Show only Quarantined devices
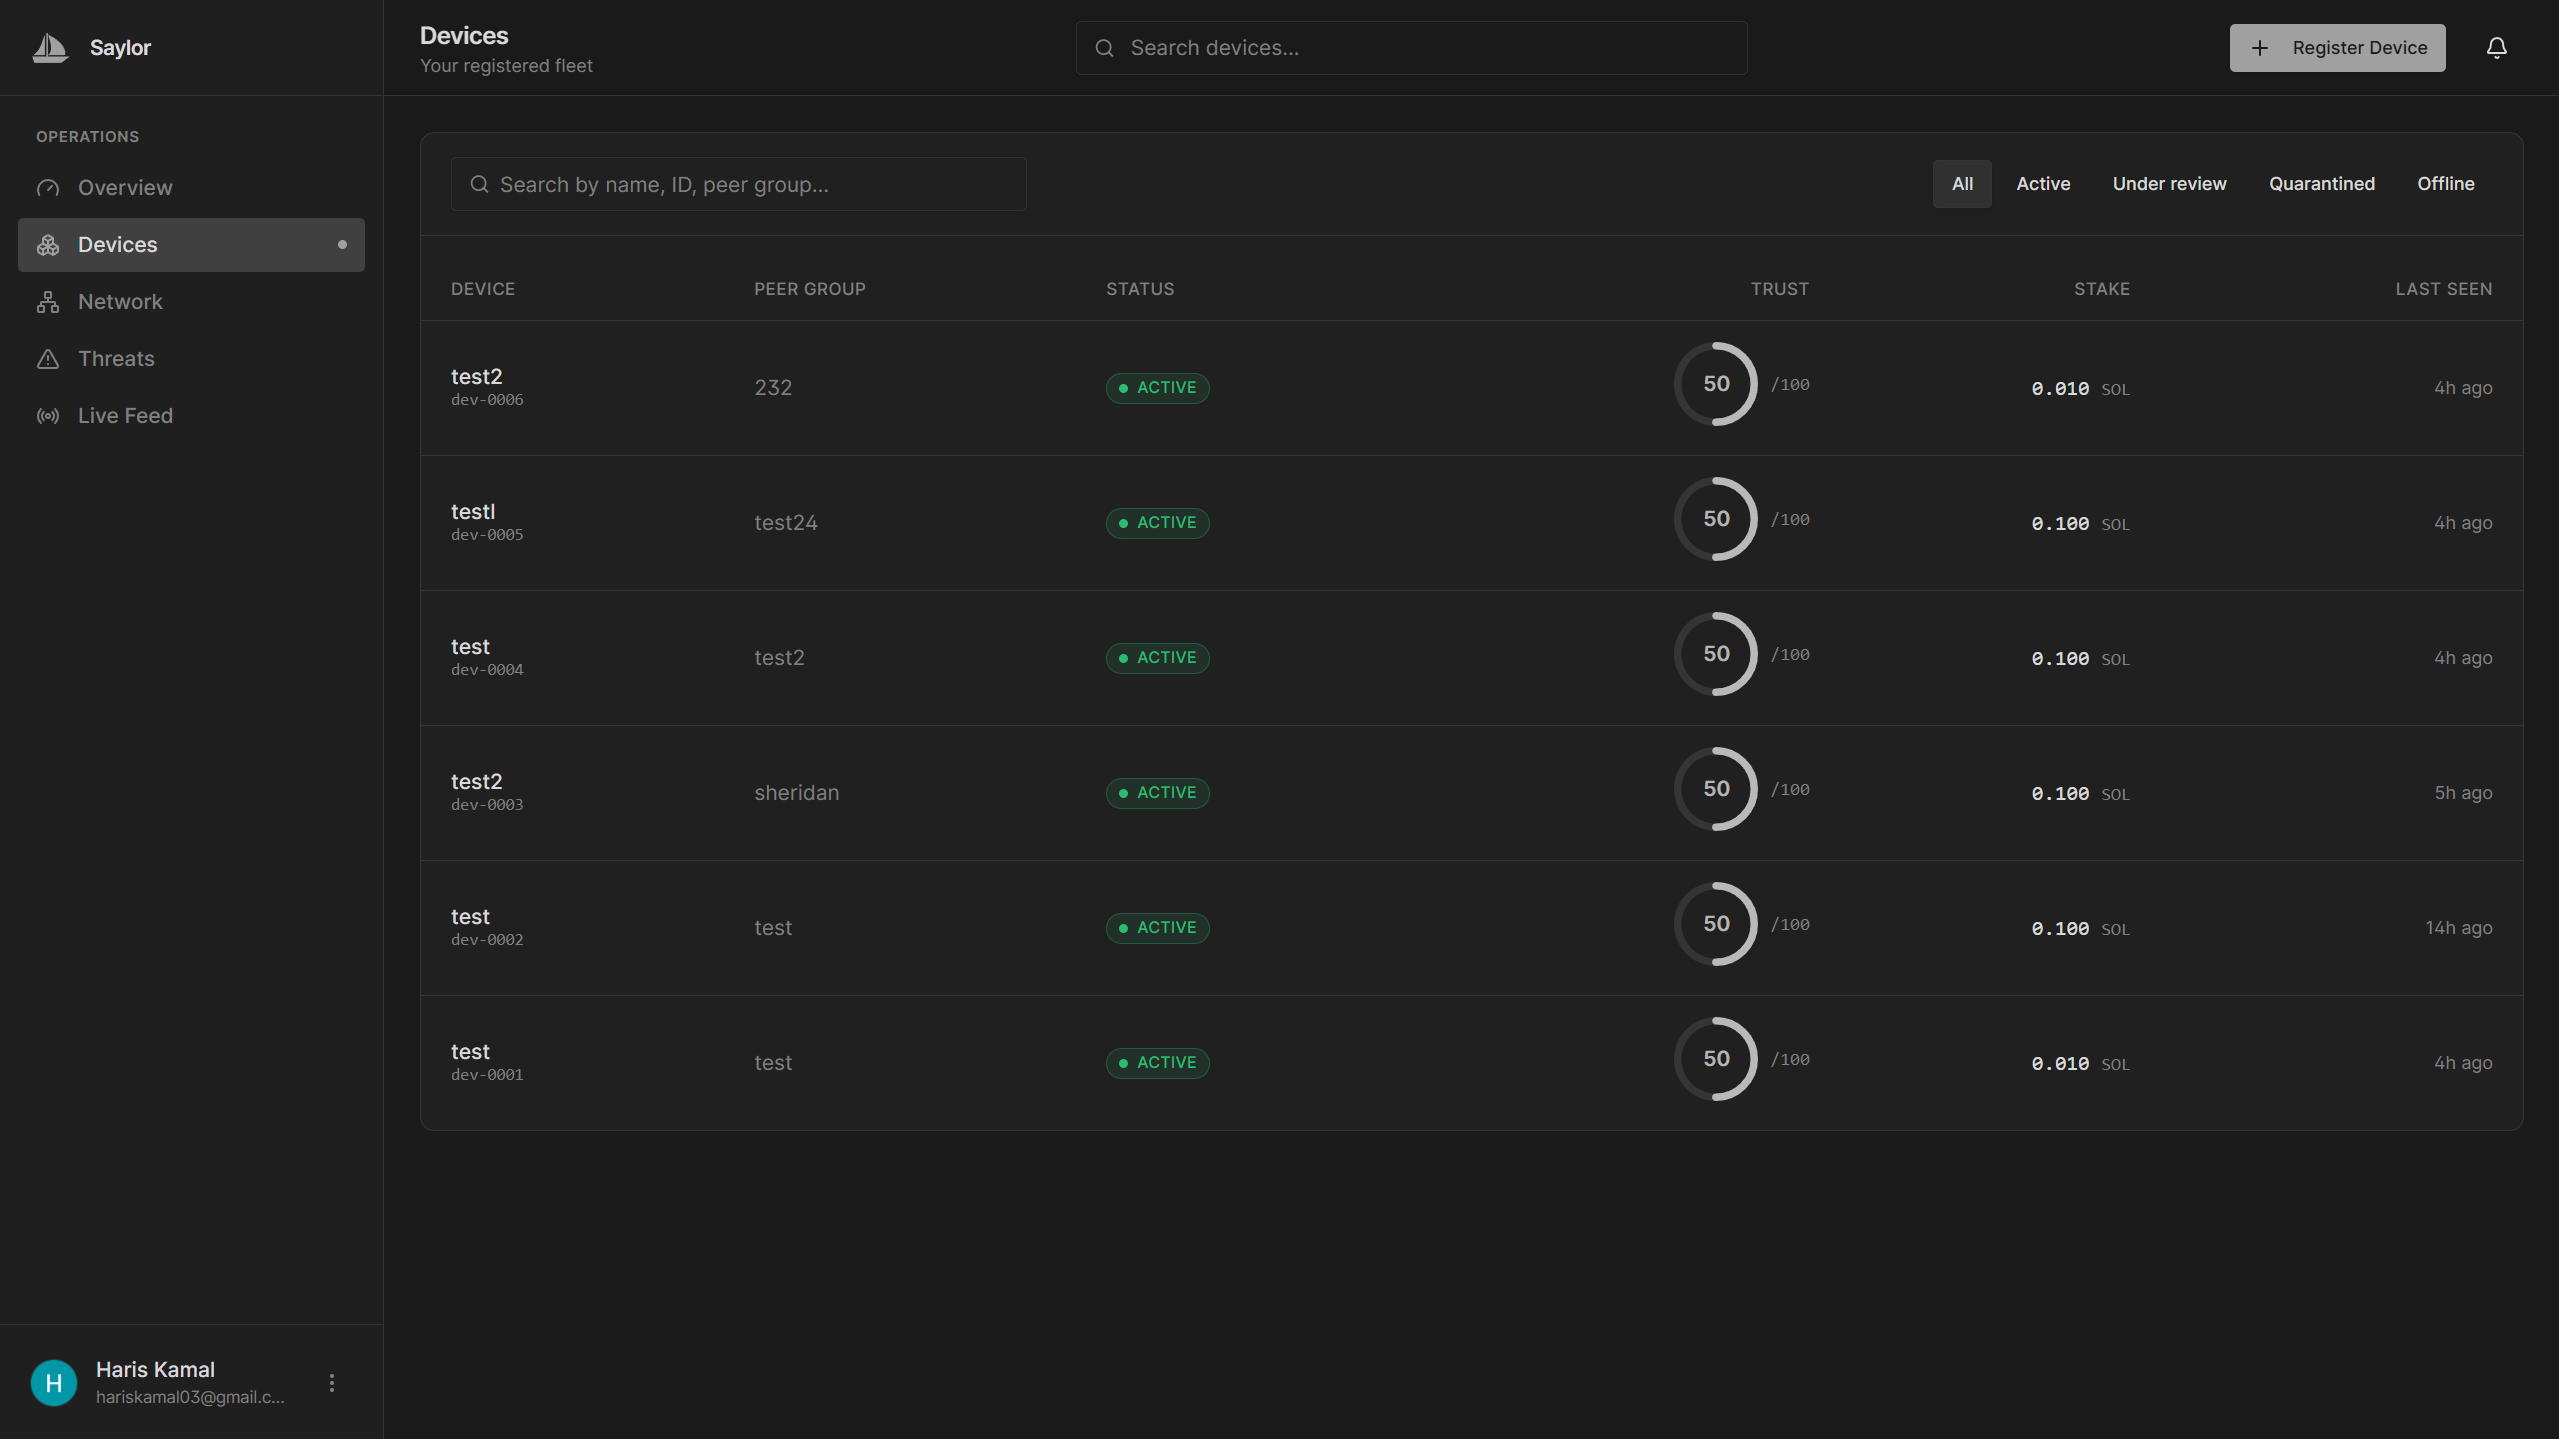2559x1439 pixels. [2320, 184]
